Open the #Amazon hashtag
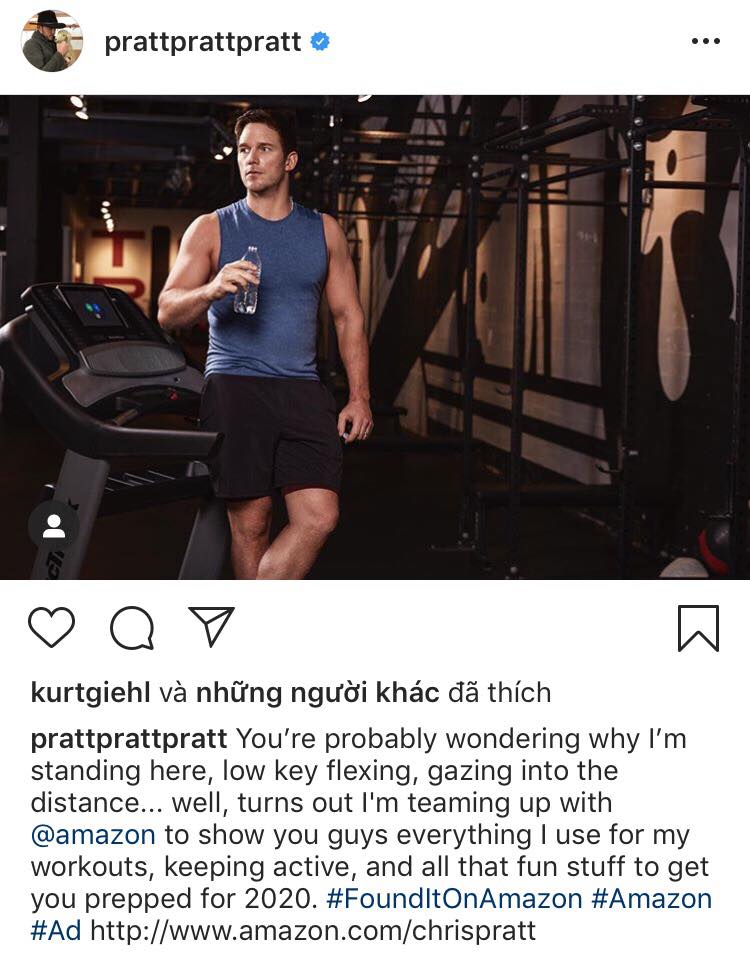The height and width of the screenshot is (958, 750). 652,899
